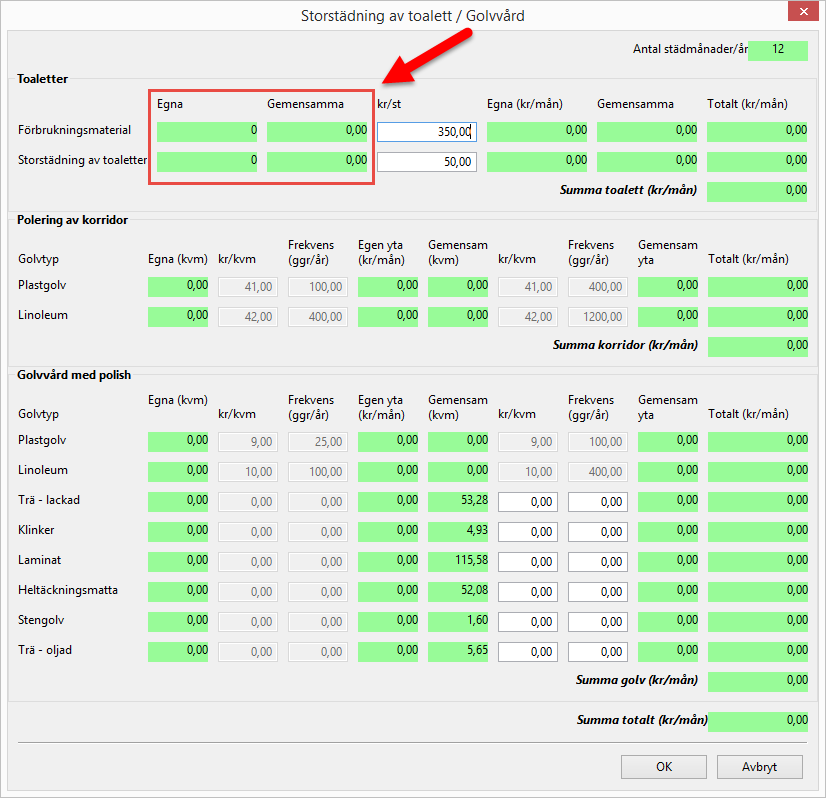Select the Antal städmånader/år field showing 12
The image size is (826, 798).
(777, 50)
